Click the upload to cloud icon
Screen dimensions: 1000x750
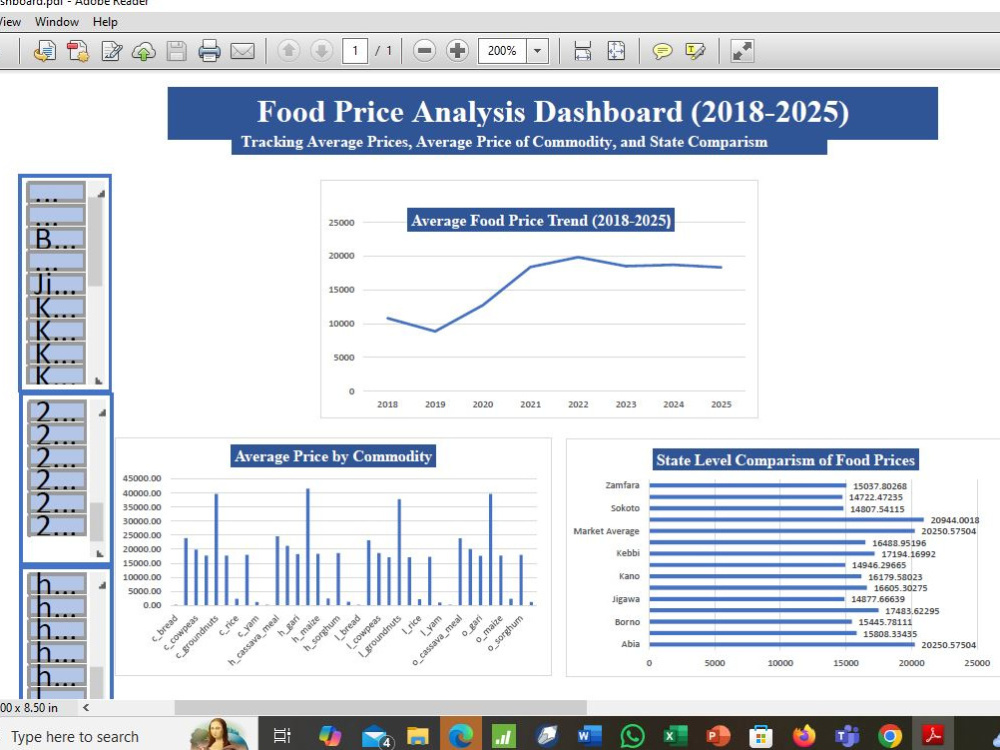pos(144,50)
